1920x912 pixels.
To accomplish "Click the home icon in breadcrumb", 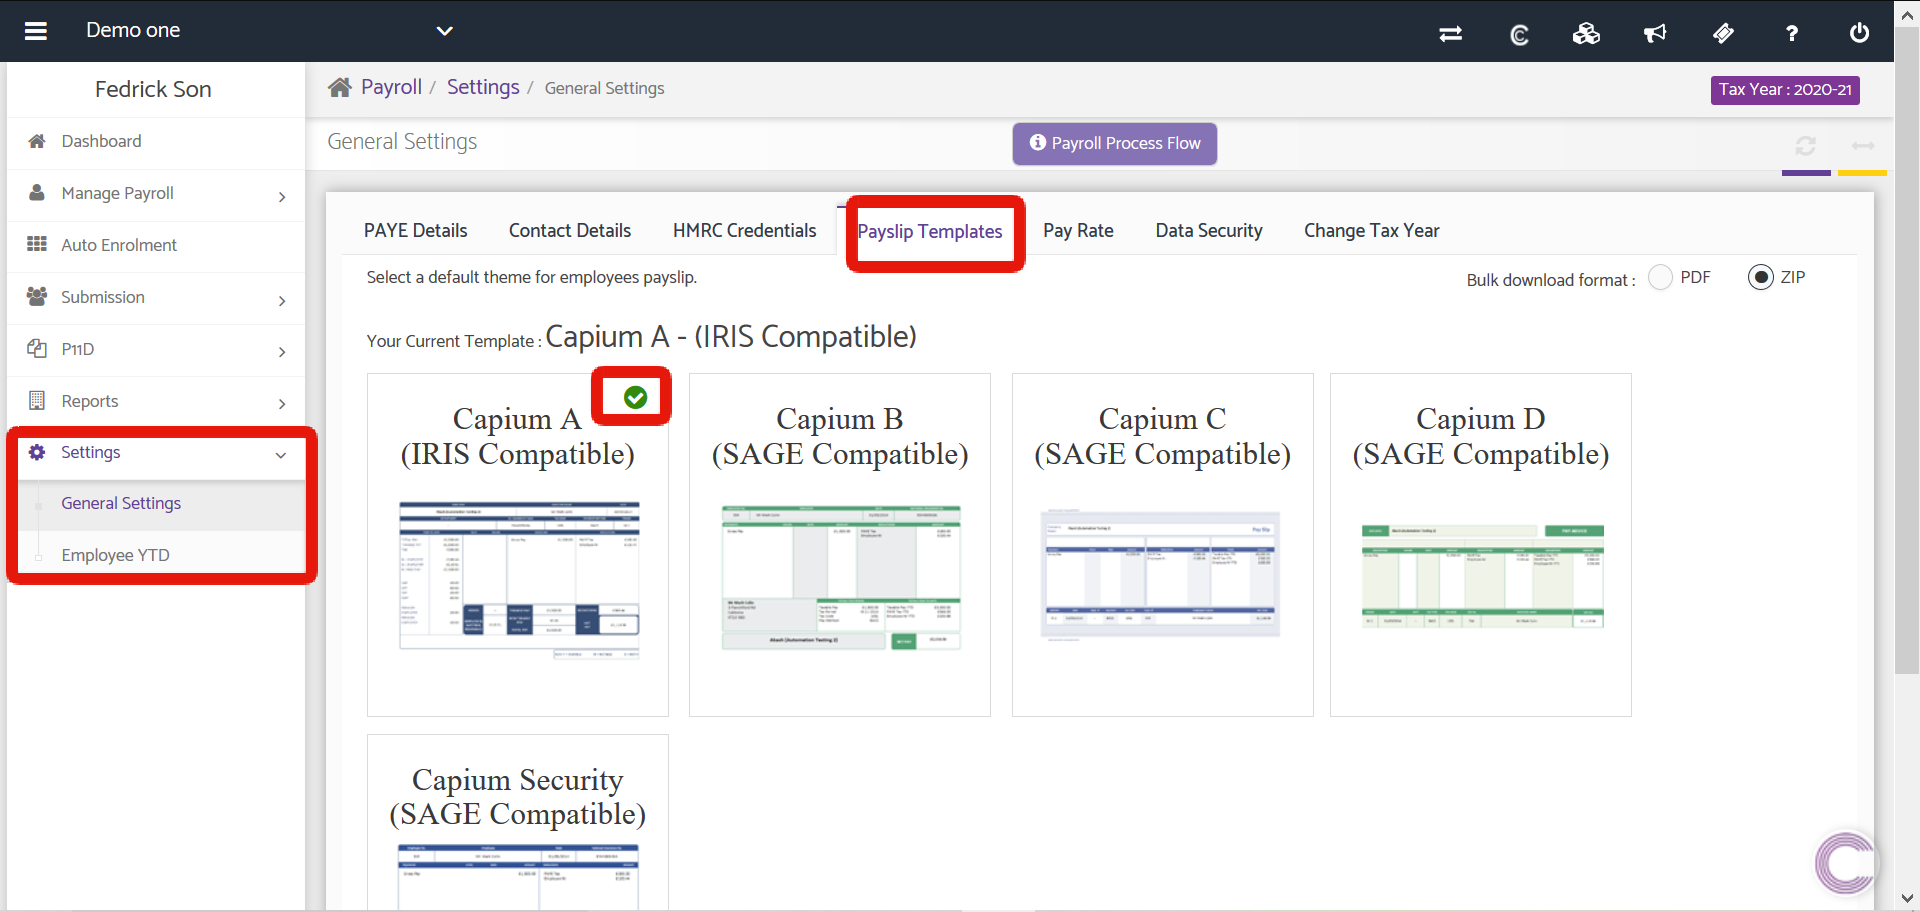I will coord(340,87).
